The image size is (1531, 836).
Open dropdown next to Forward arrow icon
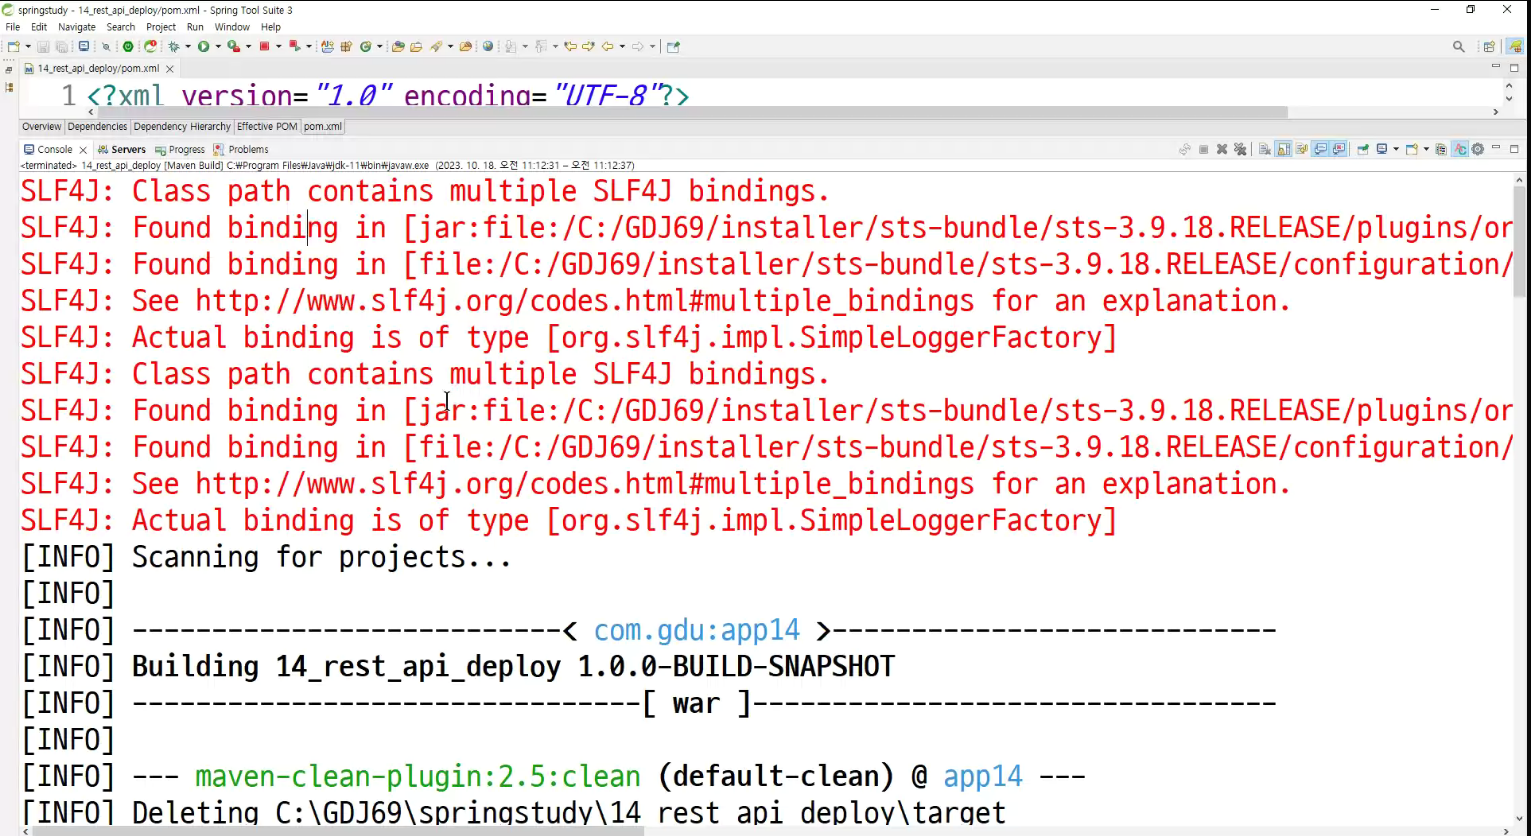point(652,46)
